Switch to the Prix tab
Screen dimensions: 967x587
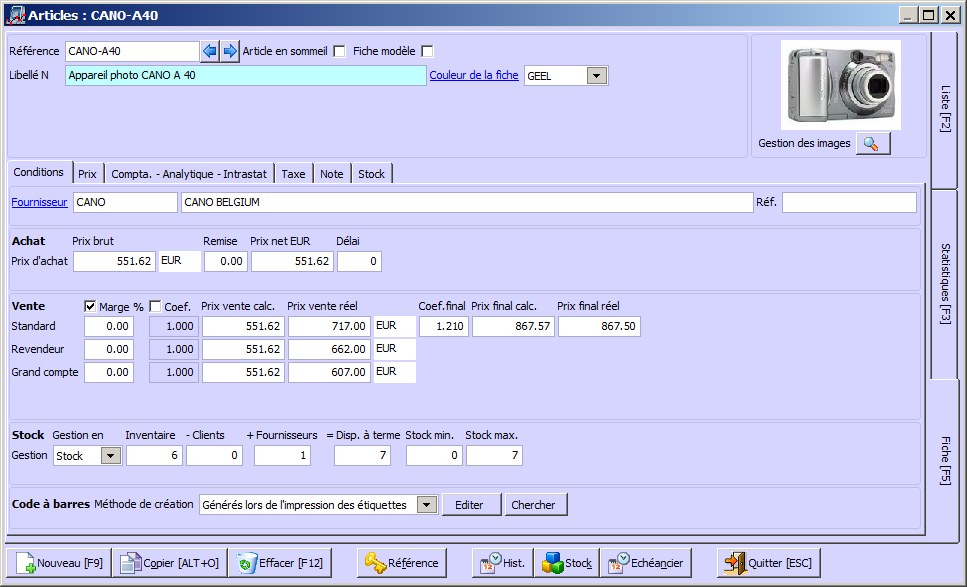[87, 174]
